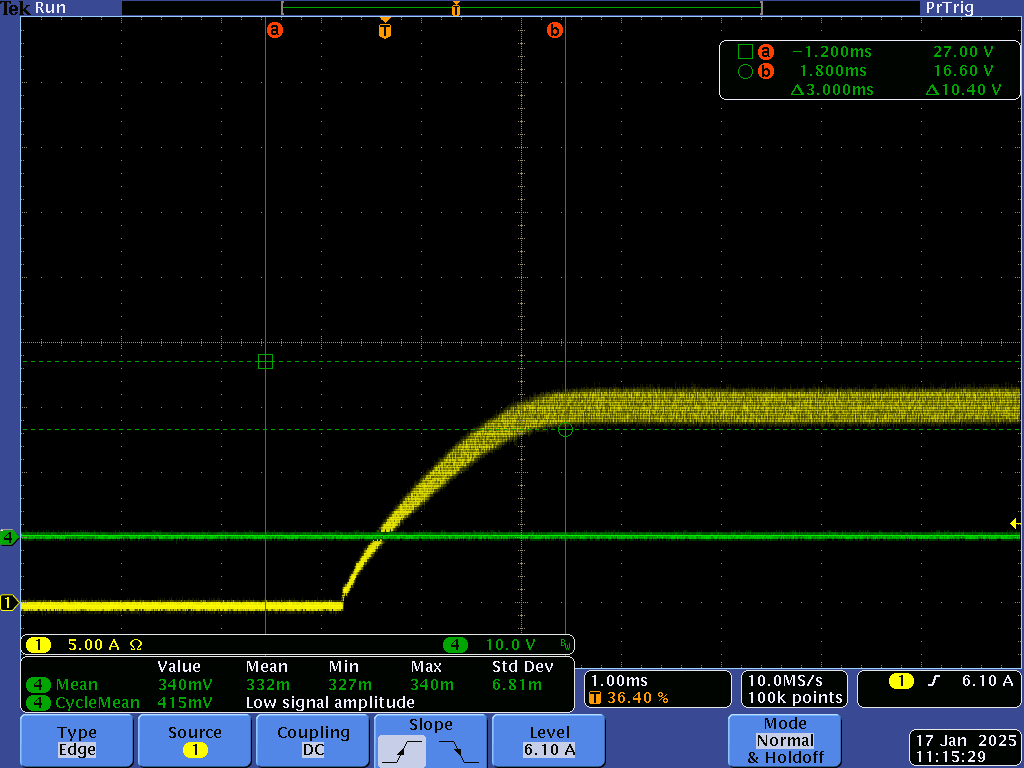The width and height of the screenshot is (1024, 768).
Task: Click the trigger position 36.40 % readout
Action: pos(629,697)
